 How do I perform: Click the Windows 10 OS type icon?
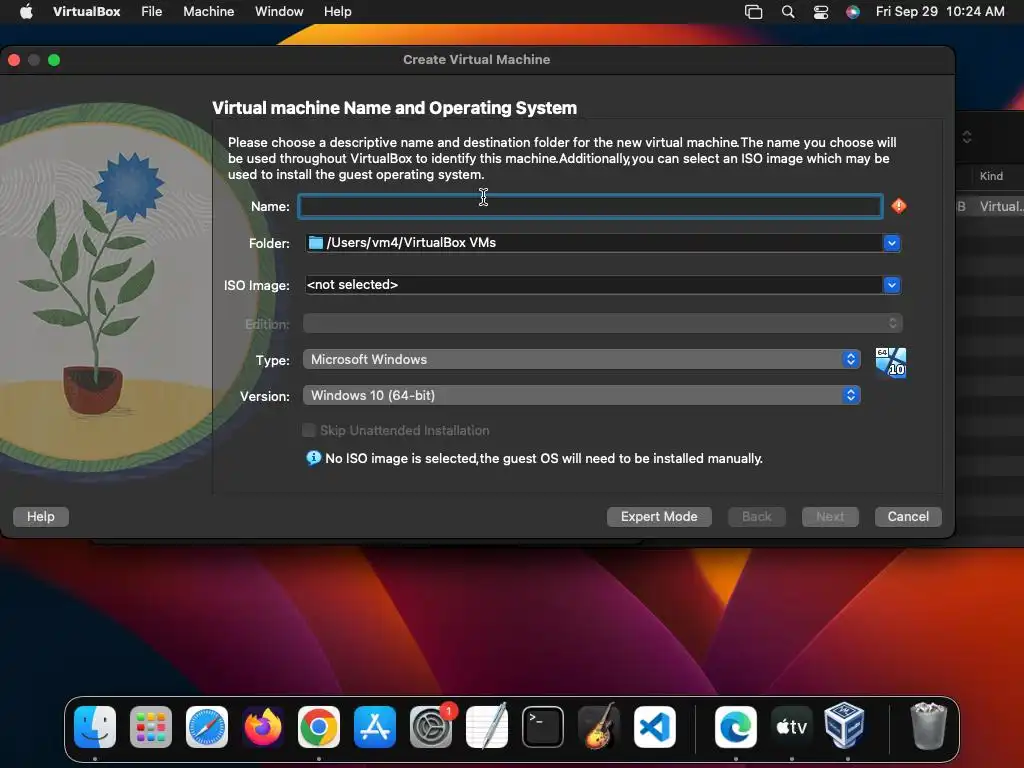tap(891, 362)
